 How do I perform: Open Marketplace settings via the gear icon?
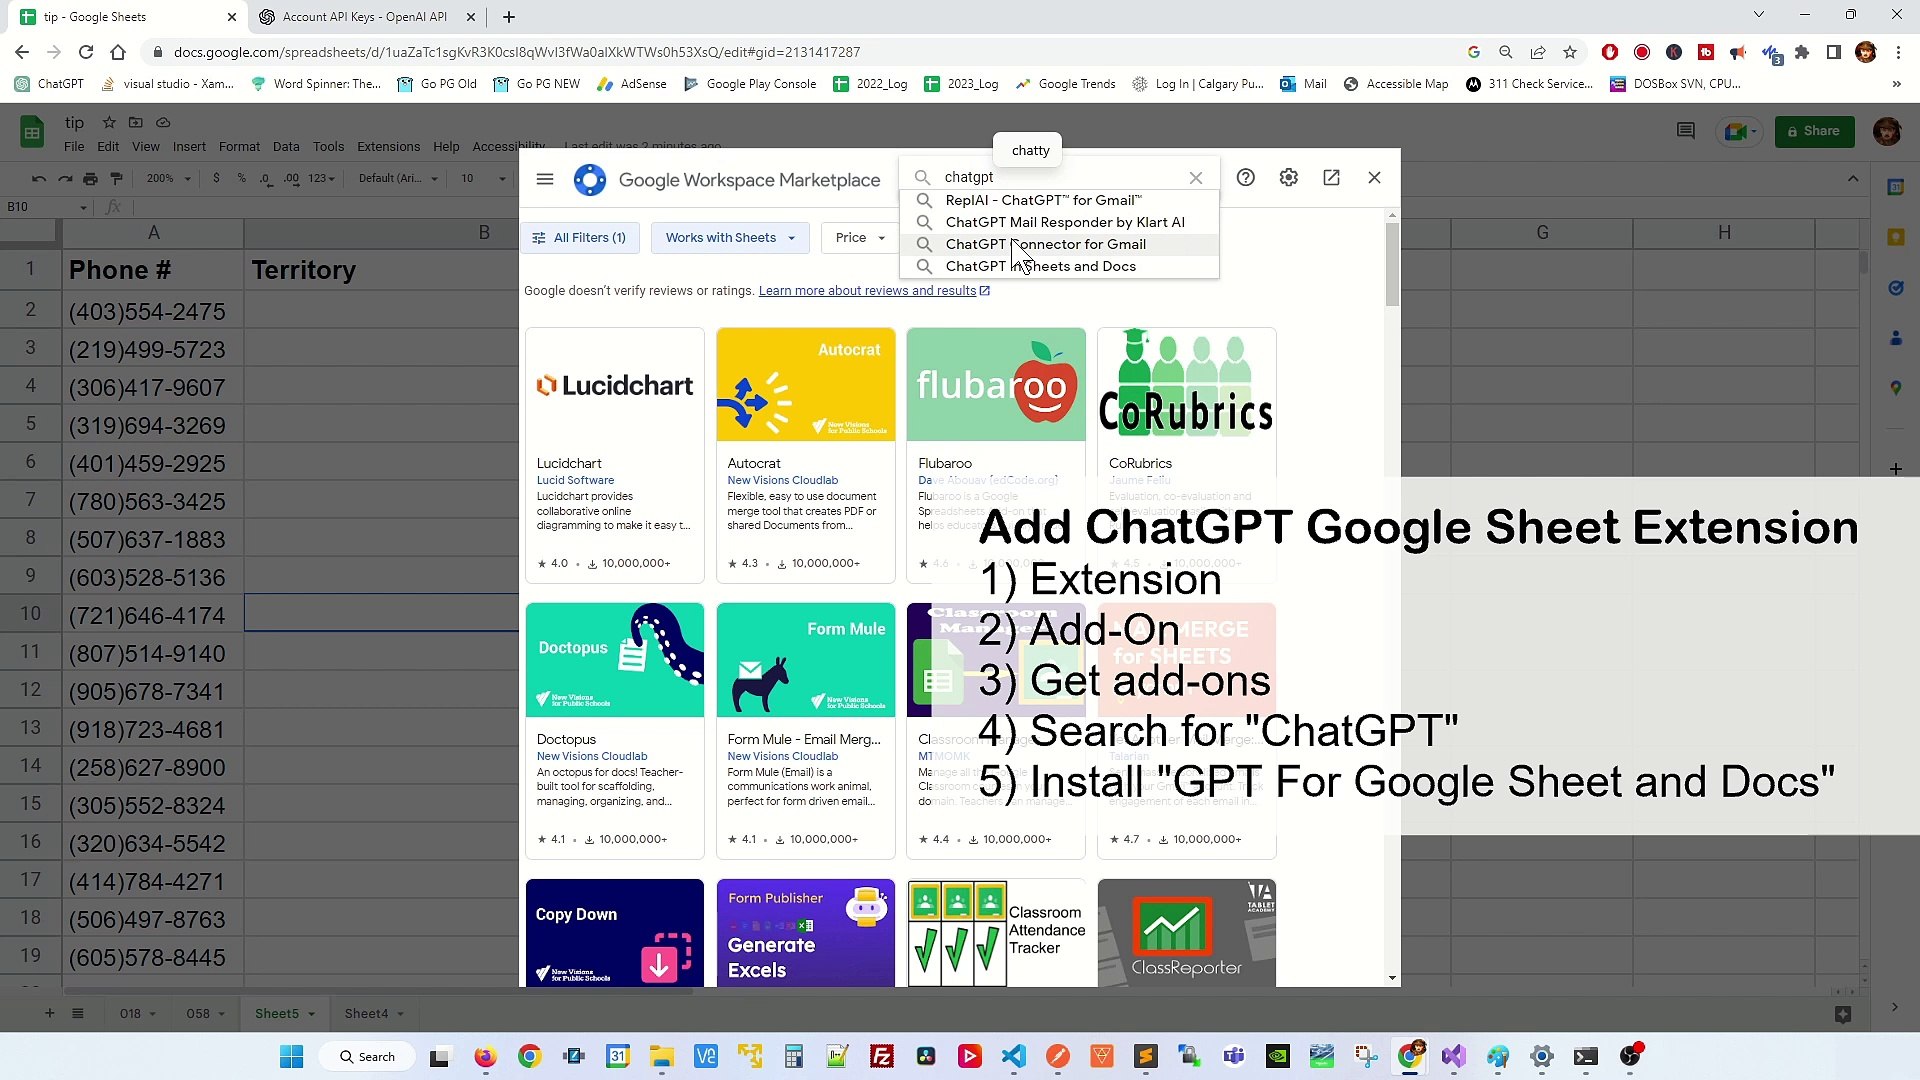pyautogui.click(x=1289, y=177)
